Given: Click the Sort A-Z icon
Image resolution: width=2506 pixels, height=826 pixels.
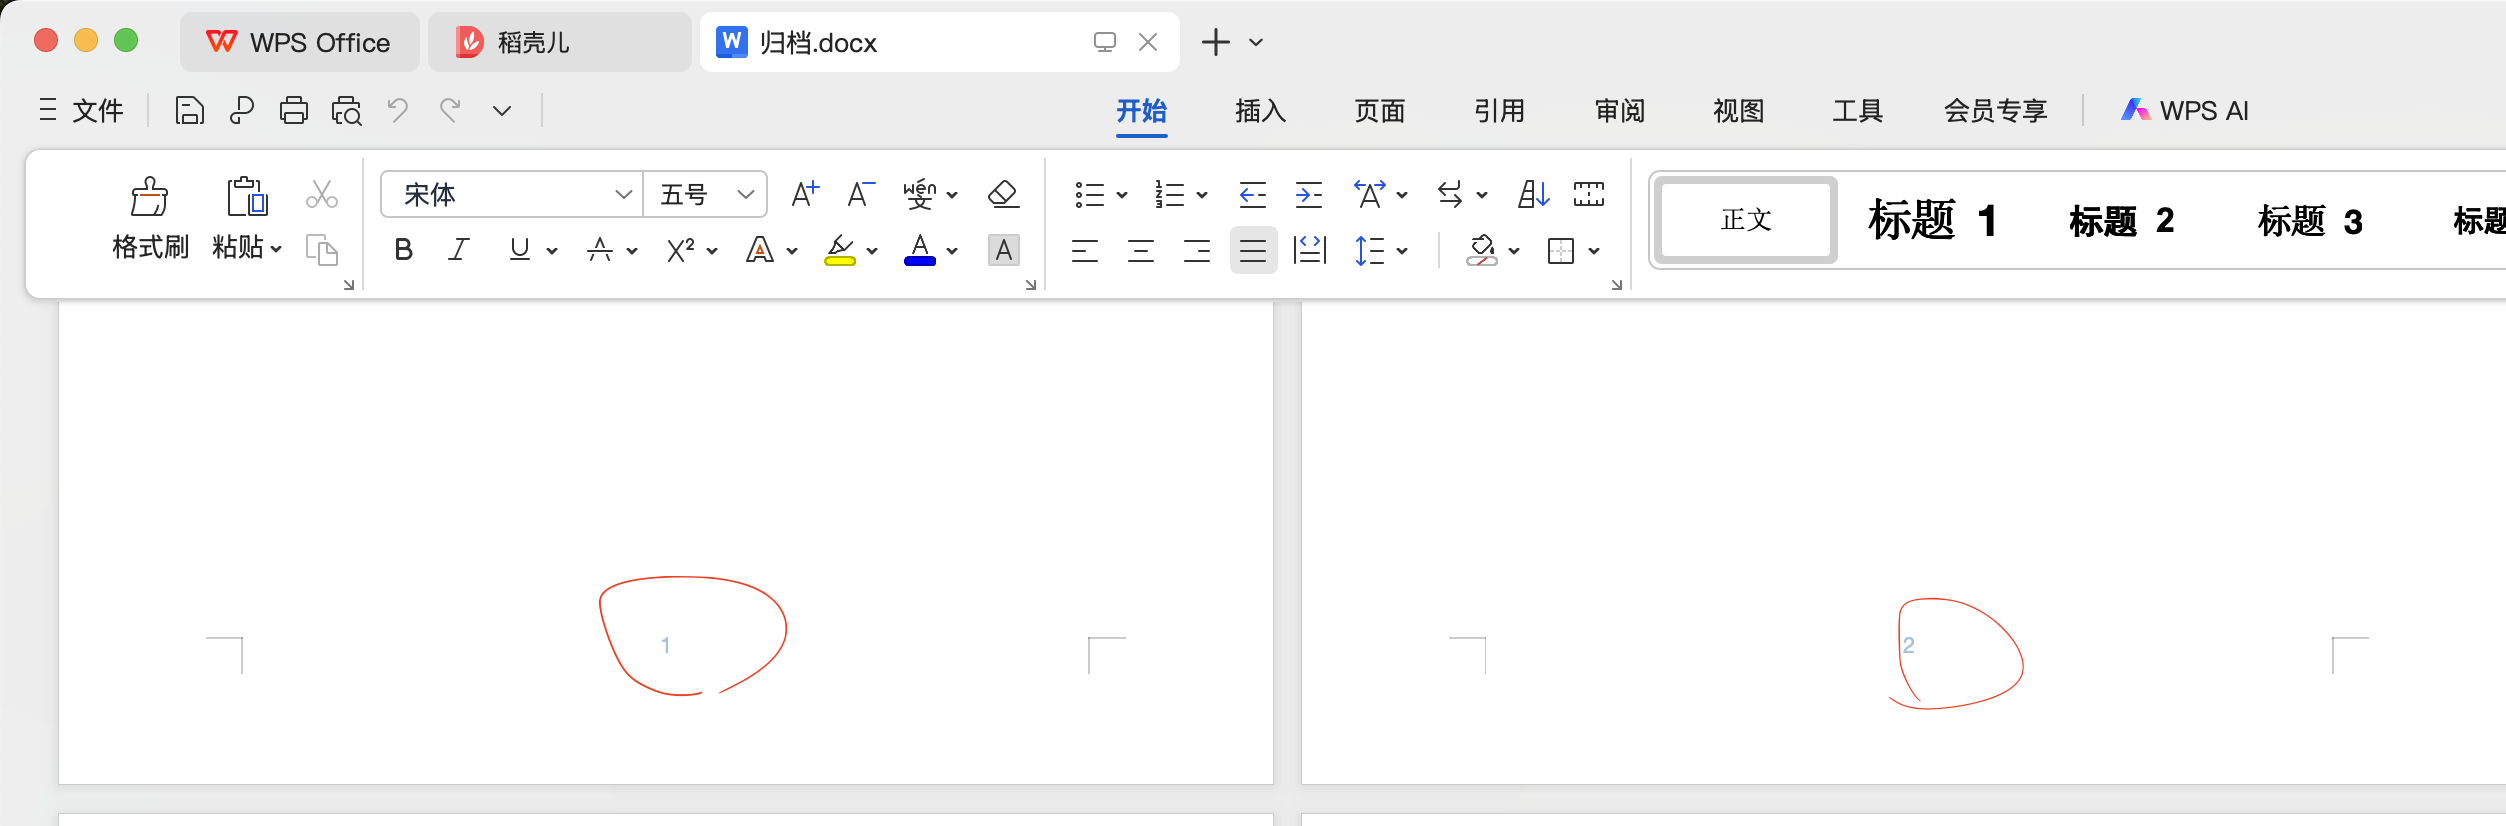Looking at the screenshot, I should pyautogui.click(x=1533, y=194).
